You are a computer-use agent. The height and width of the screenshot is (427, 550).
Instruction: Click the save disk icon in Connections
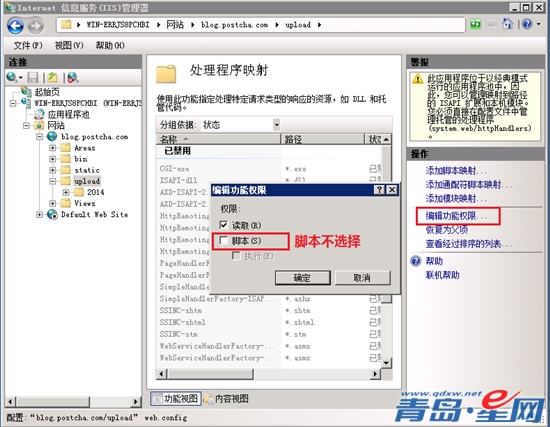tap(33, 77)
